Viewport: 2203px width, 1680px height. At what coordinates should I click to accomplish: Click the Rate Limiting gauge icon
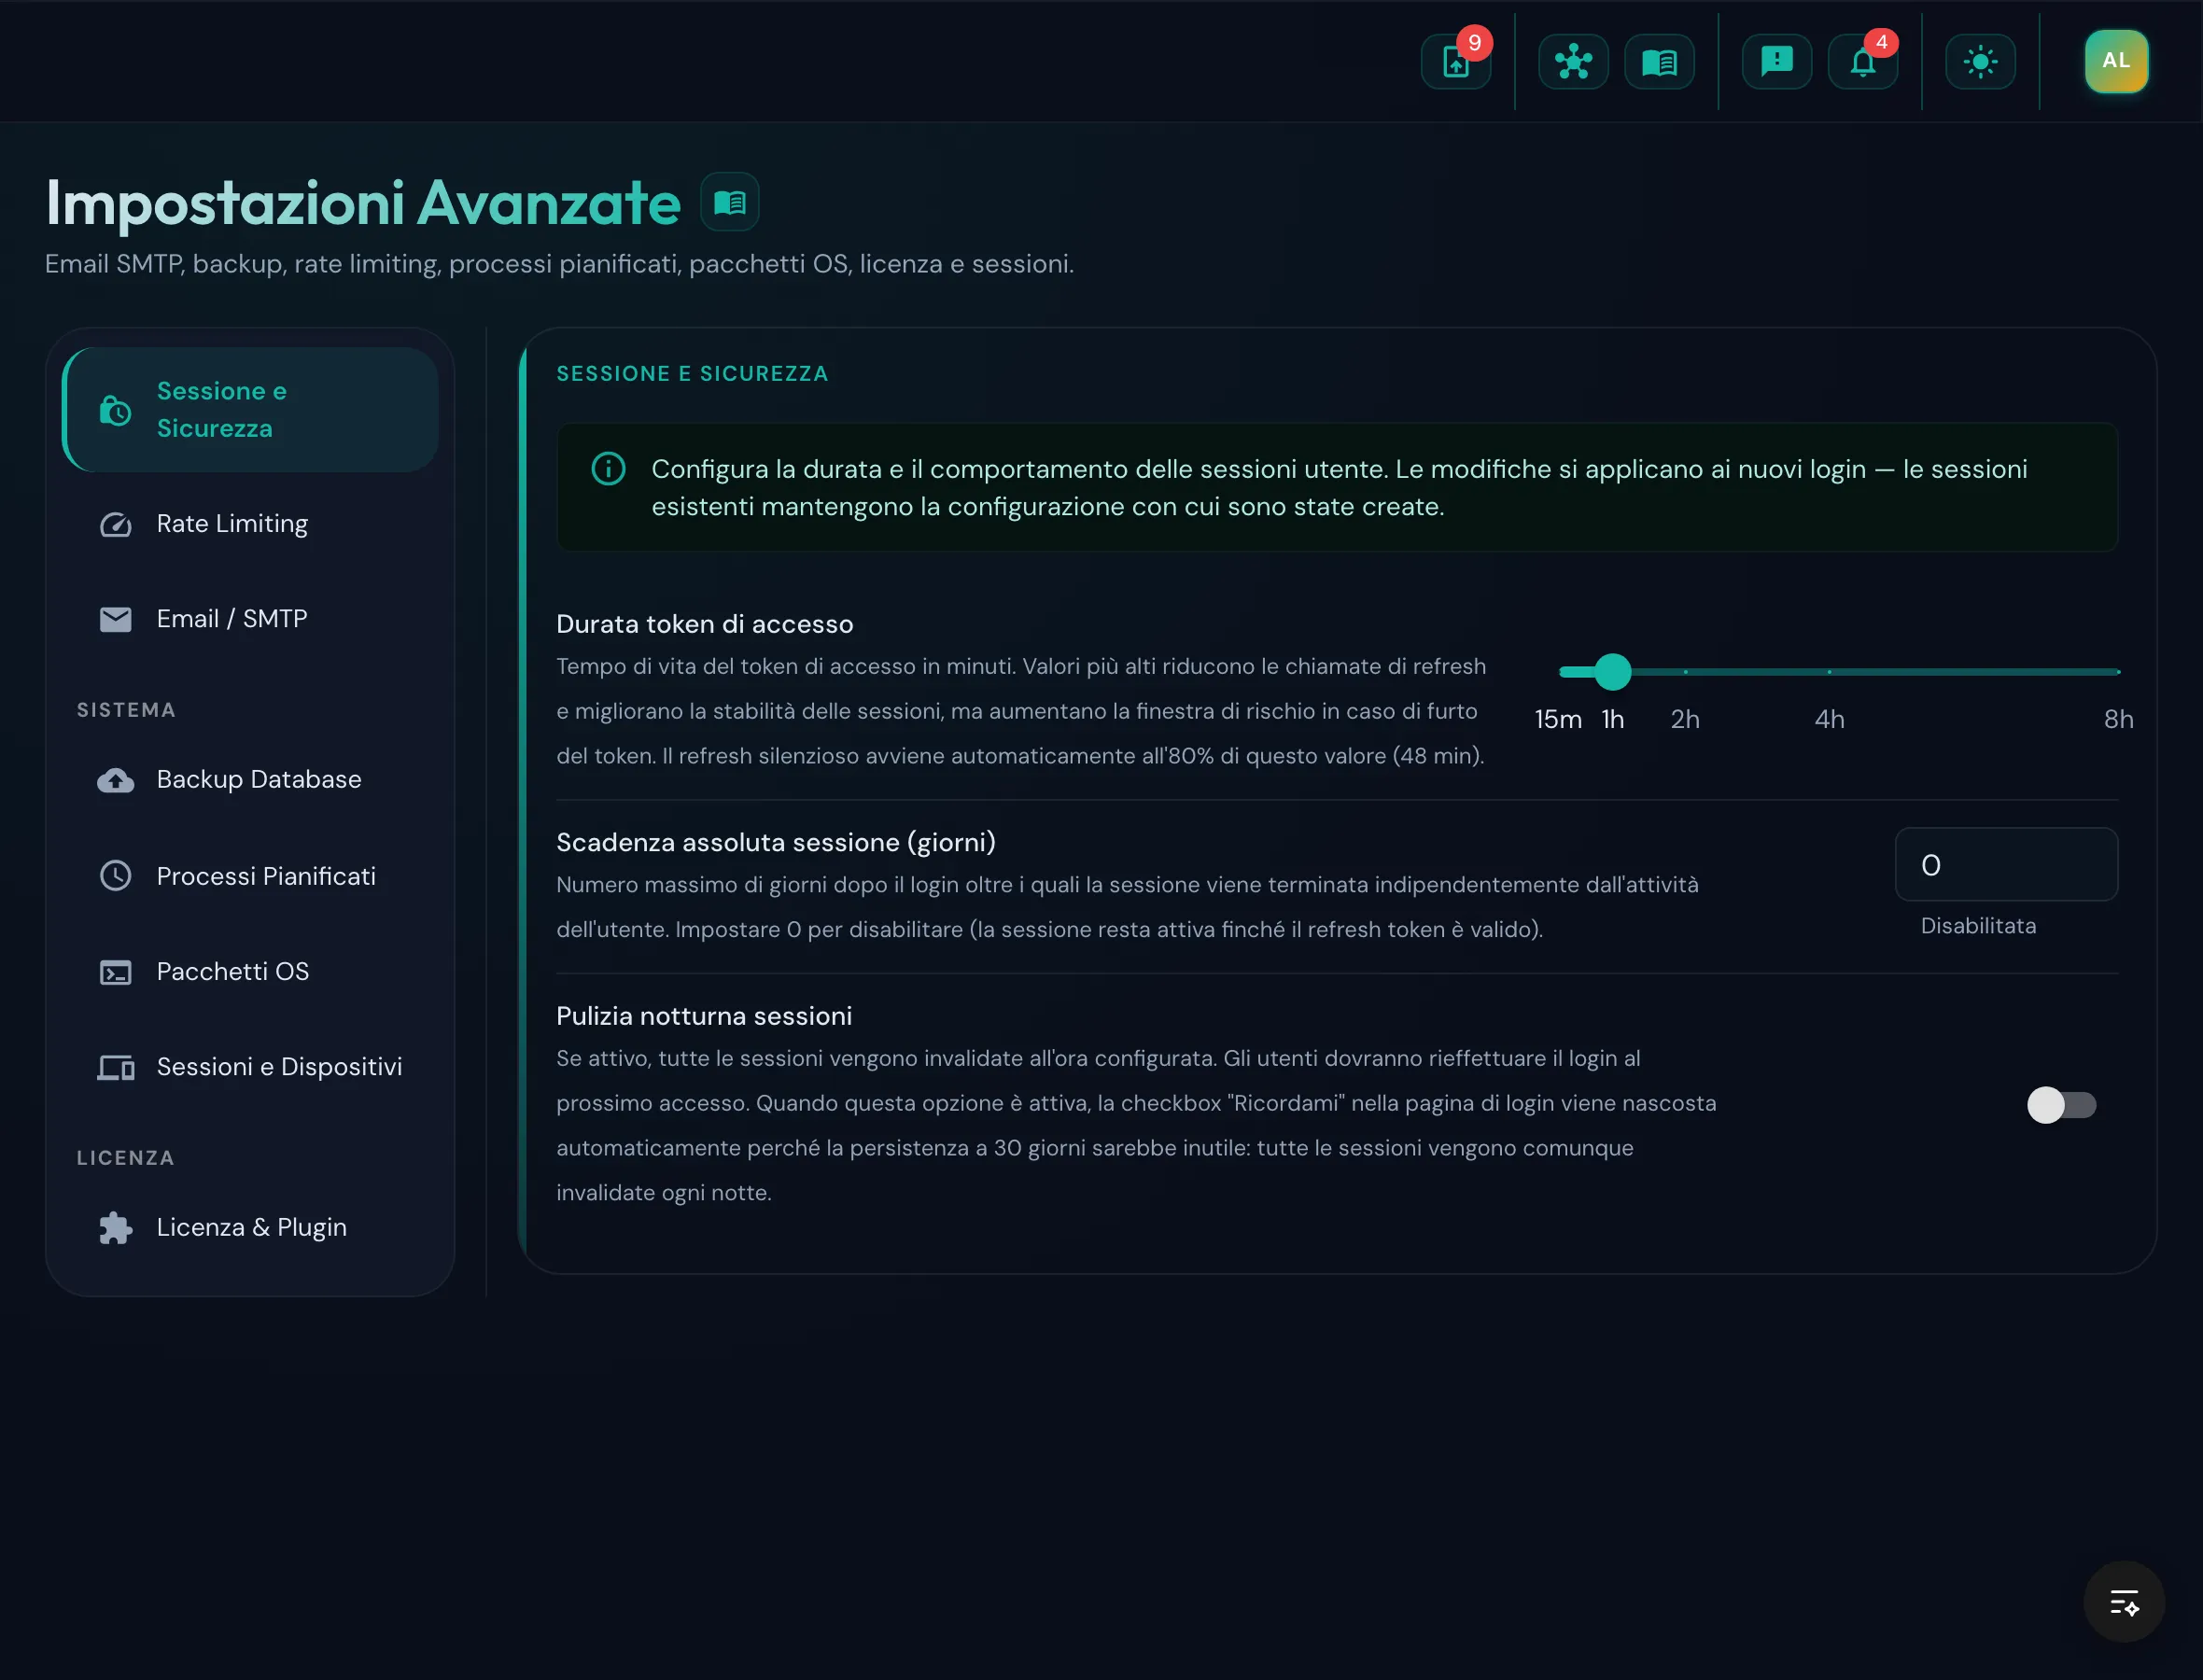pyautogui.click(x=116, y=524)
